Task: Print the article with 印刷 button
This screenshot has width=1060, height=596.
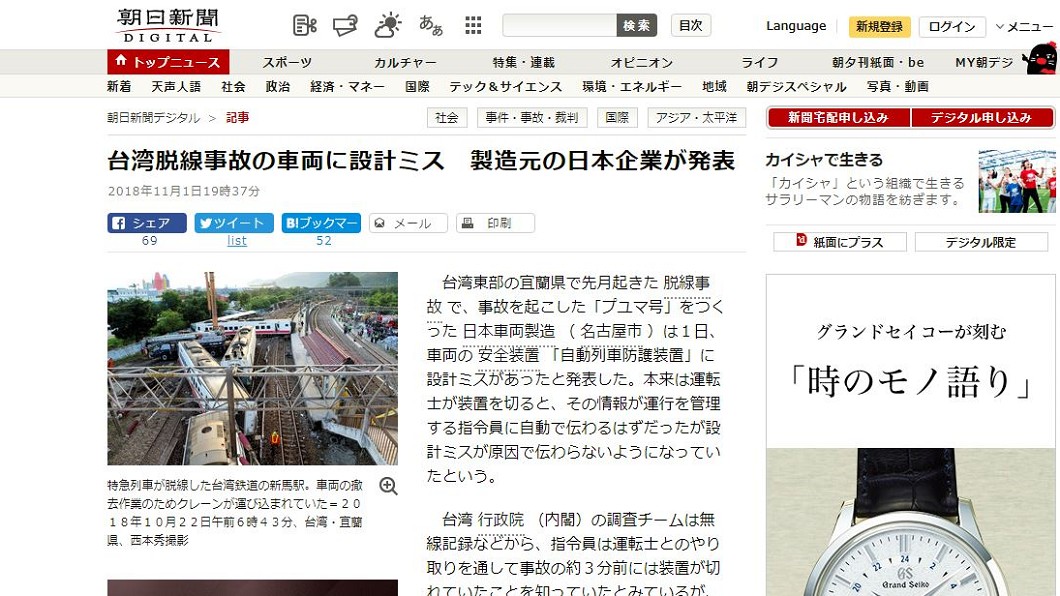Action: coord(496,223)
